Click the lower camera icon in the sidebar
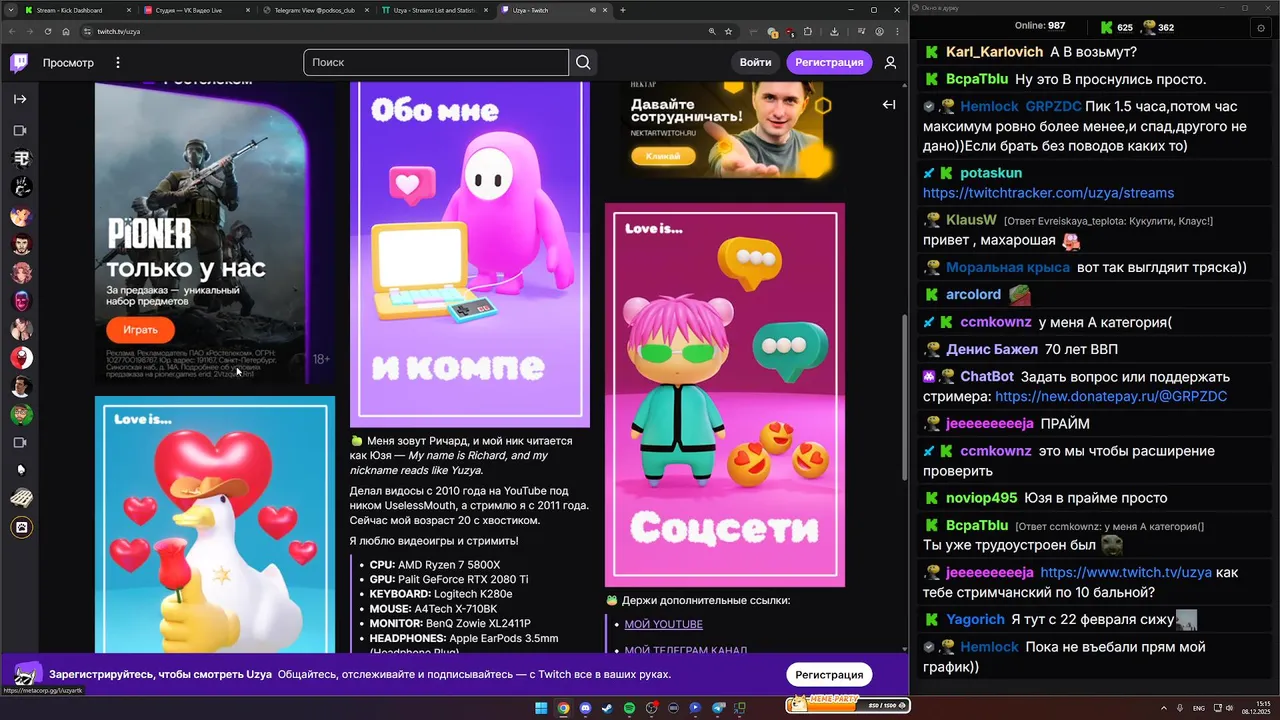1280x720 pixels. [x=20, y=442]
